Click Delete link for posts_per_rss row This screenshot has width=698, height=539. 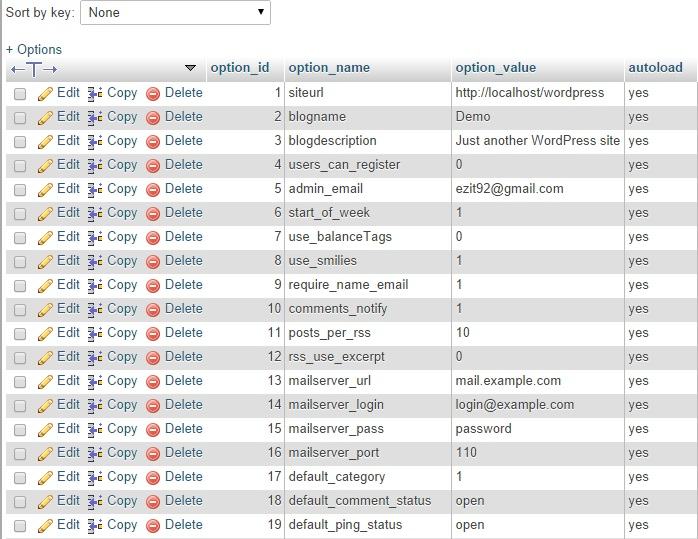(183, 333)
